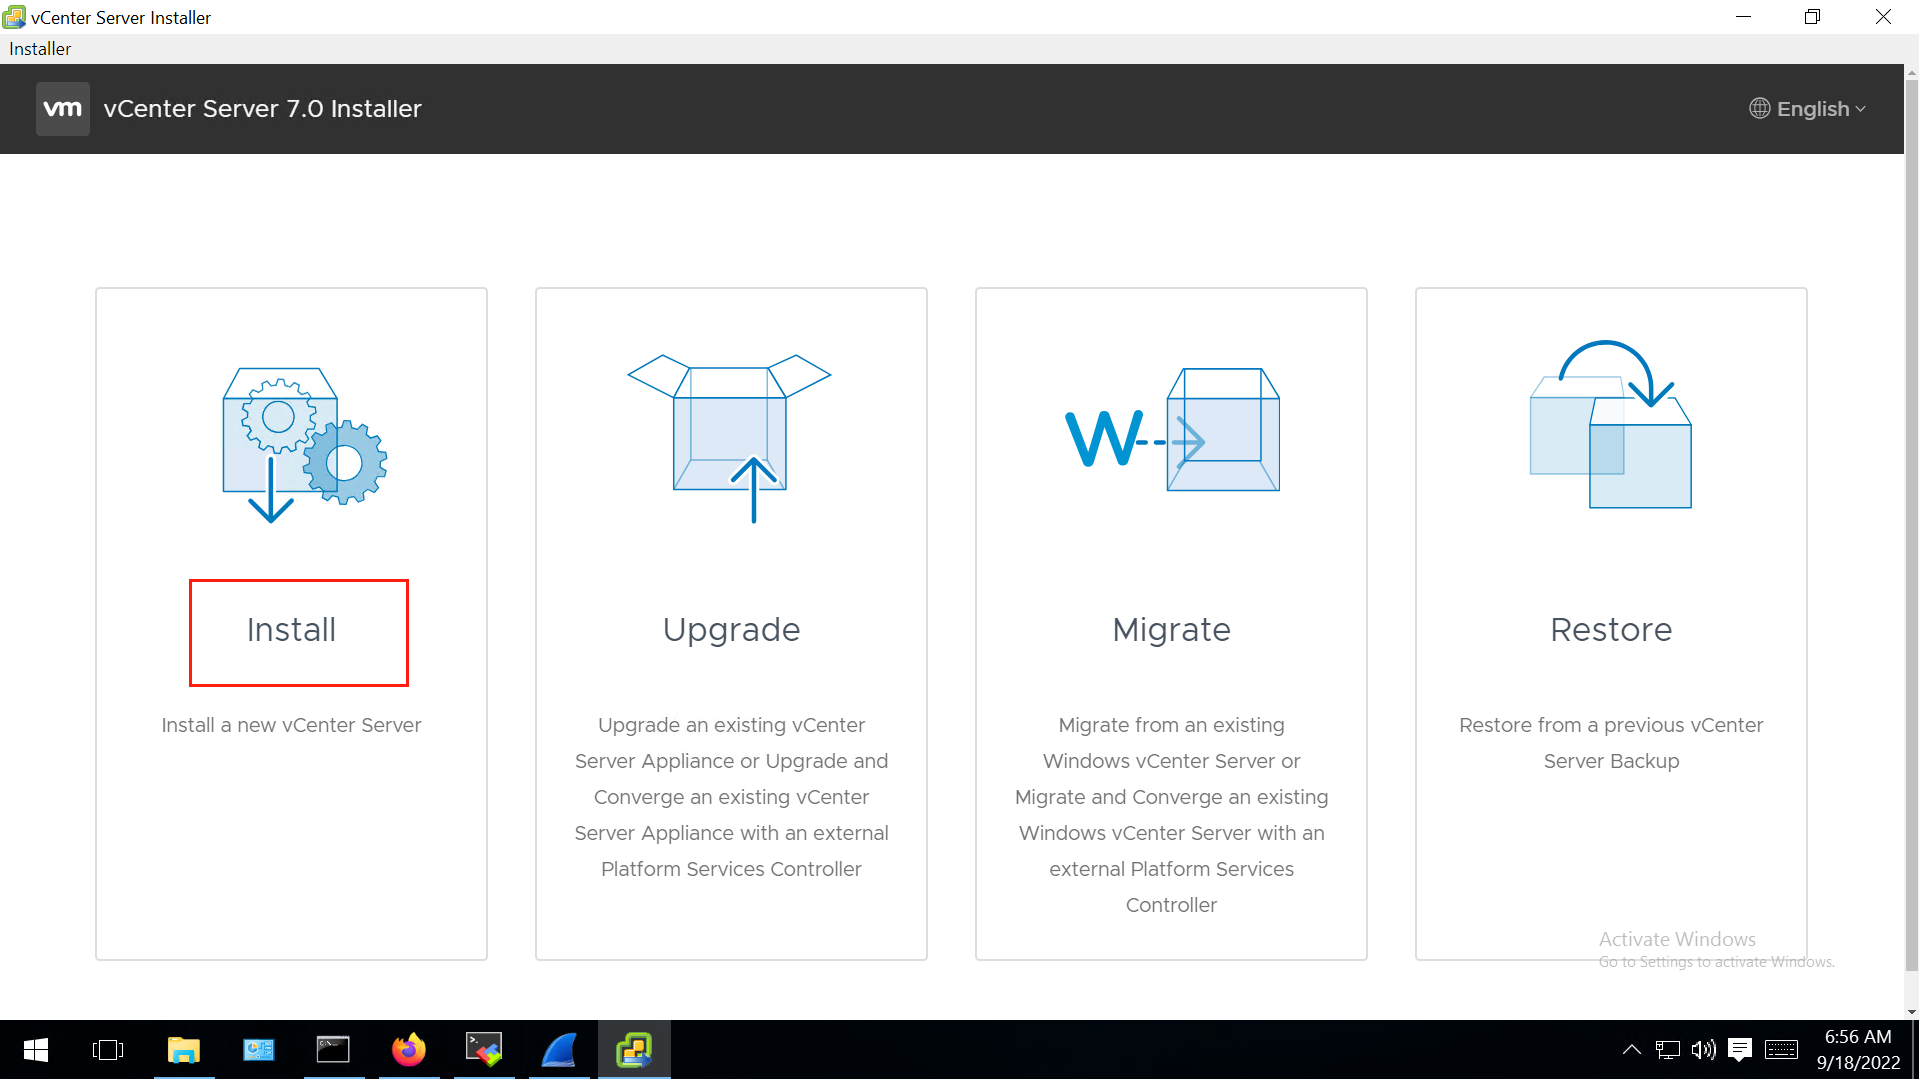
Task: Select the Upgrade option title
Action: pos(731,630)
